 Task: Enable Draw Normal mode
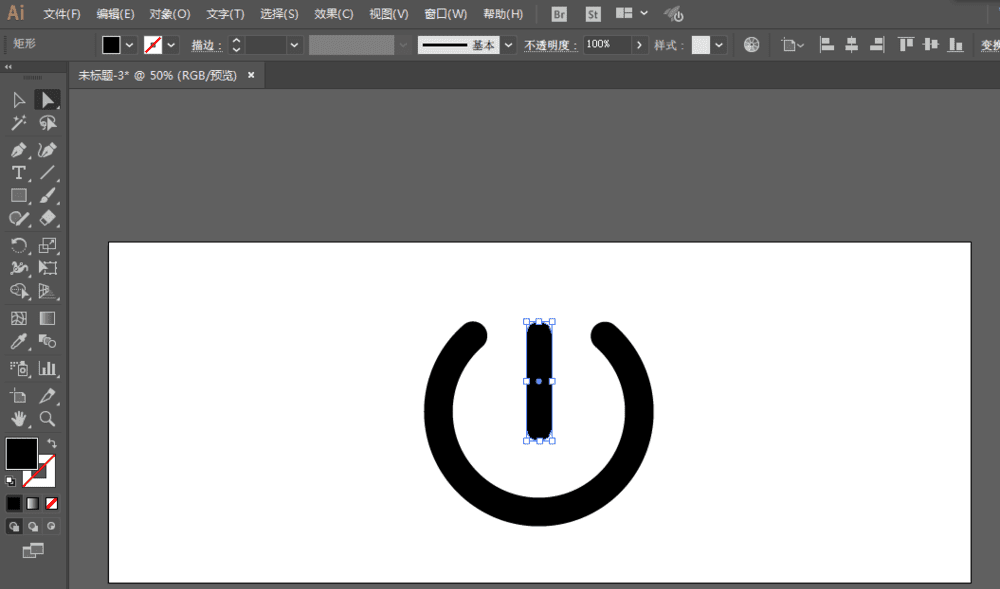[x=13, y=527]
